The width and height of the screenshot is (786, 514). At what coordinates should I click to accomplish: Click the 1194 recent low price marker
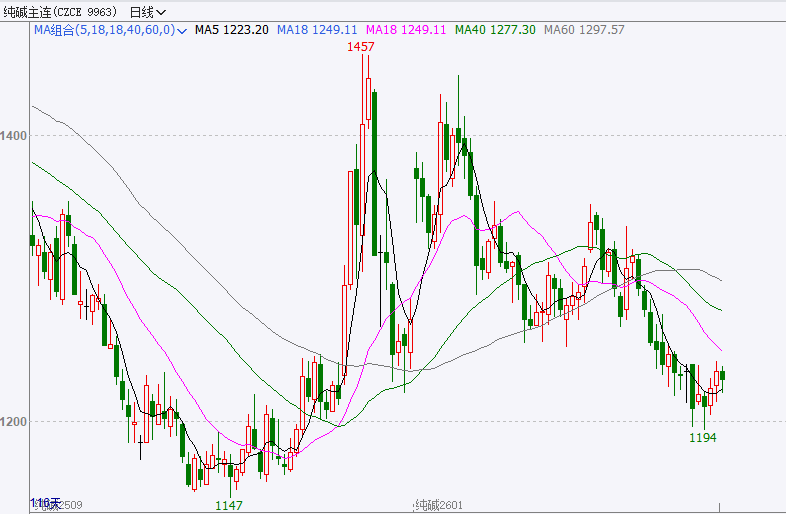pyautogui.click(x=704, y=438)
